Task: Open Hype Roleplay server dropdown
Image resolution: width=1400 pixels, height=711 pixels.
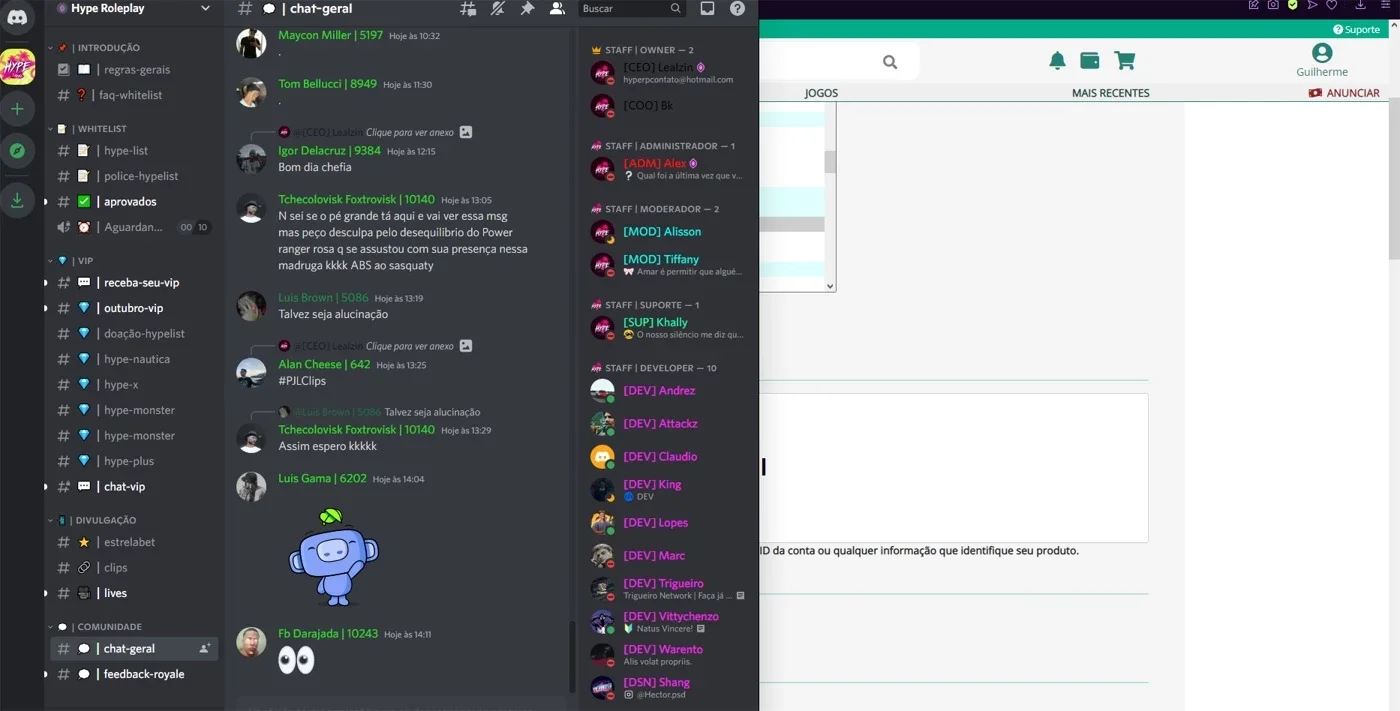Action: (x=134, y=9)
